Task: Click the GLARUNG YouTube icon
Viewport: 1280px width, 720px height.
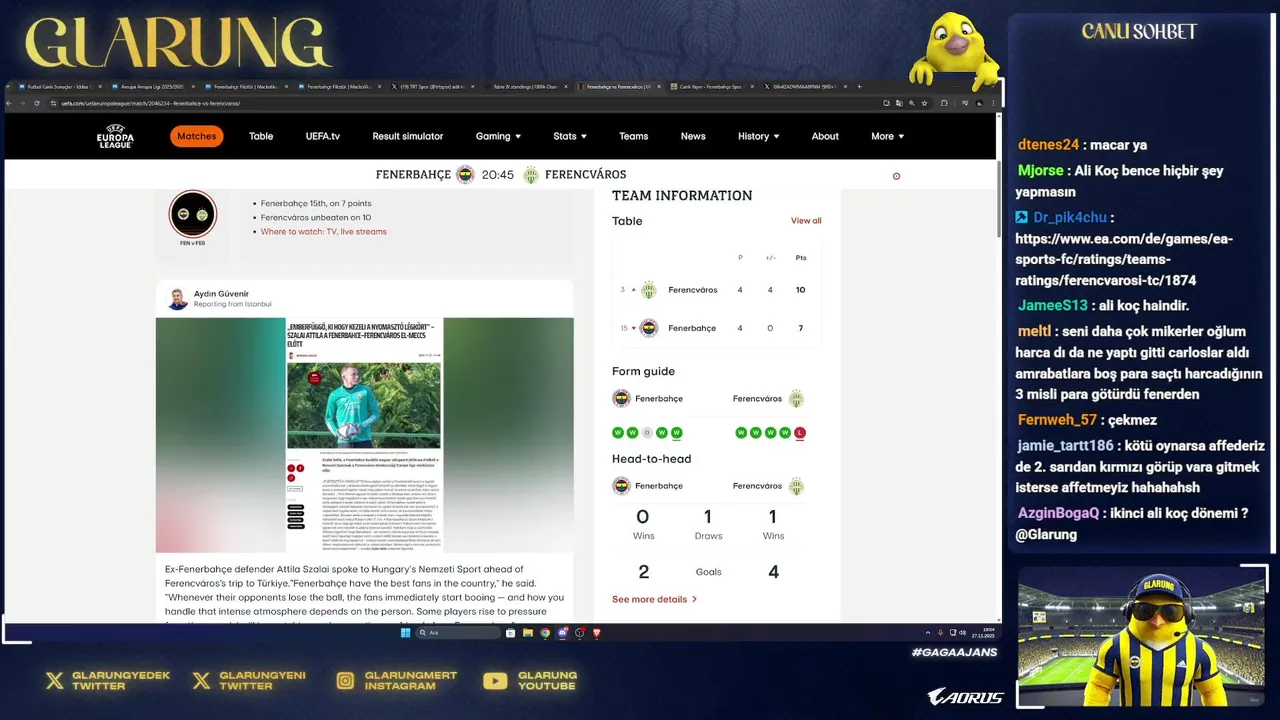Action: (x=495, y=681)
